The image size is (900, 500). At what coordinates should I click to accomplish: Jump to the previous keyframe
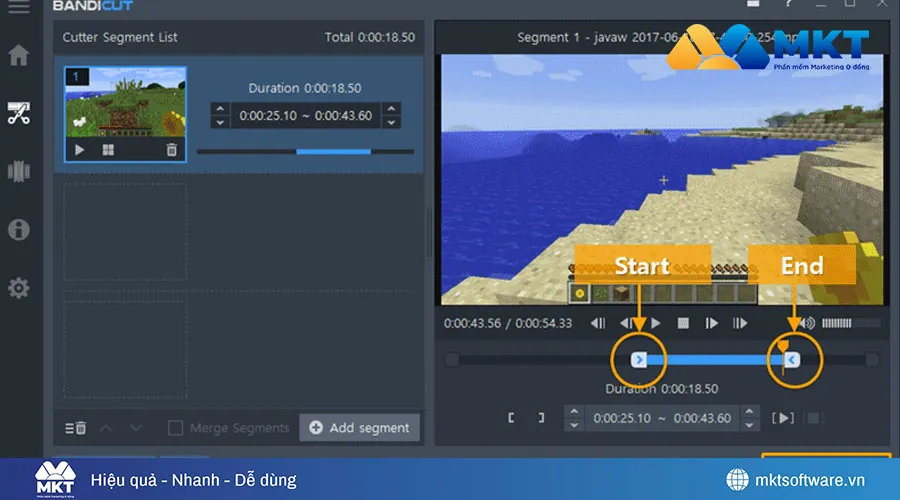[598, 323]
